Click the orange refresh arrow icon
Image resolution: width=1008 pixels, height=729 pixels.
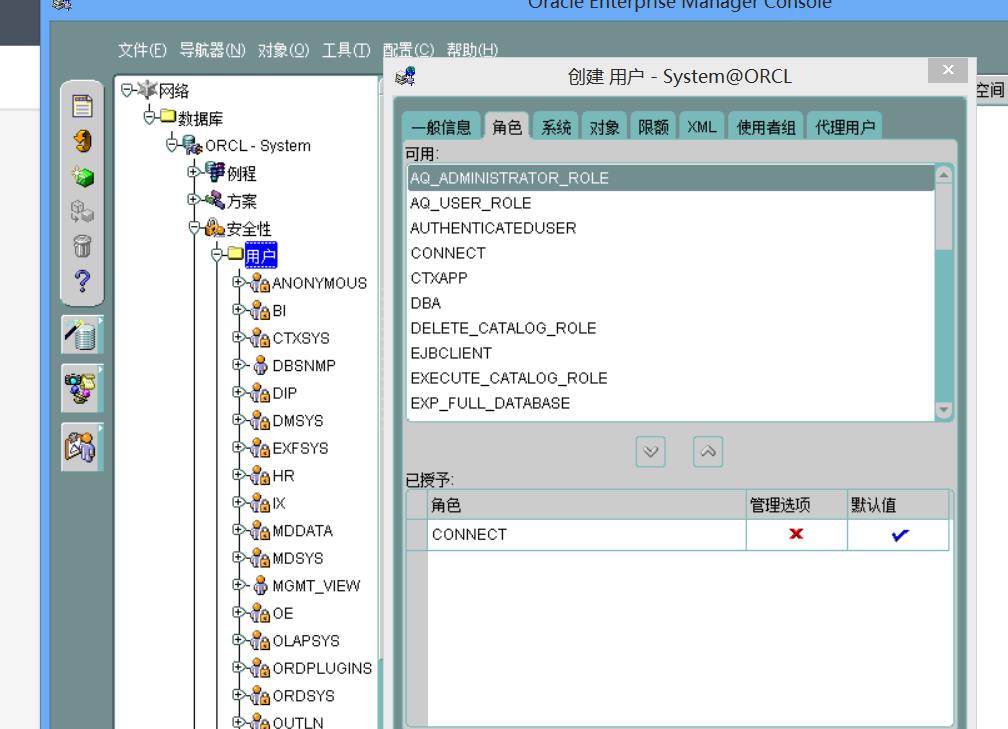82,141
